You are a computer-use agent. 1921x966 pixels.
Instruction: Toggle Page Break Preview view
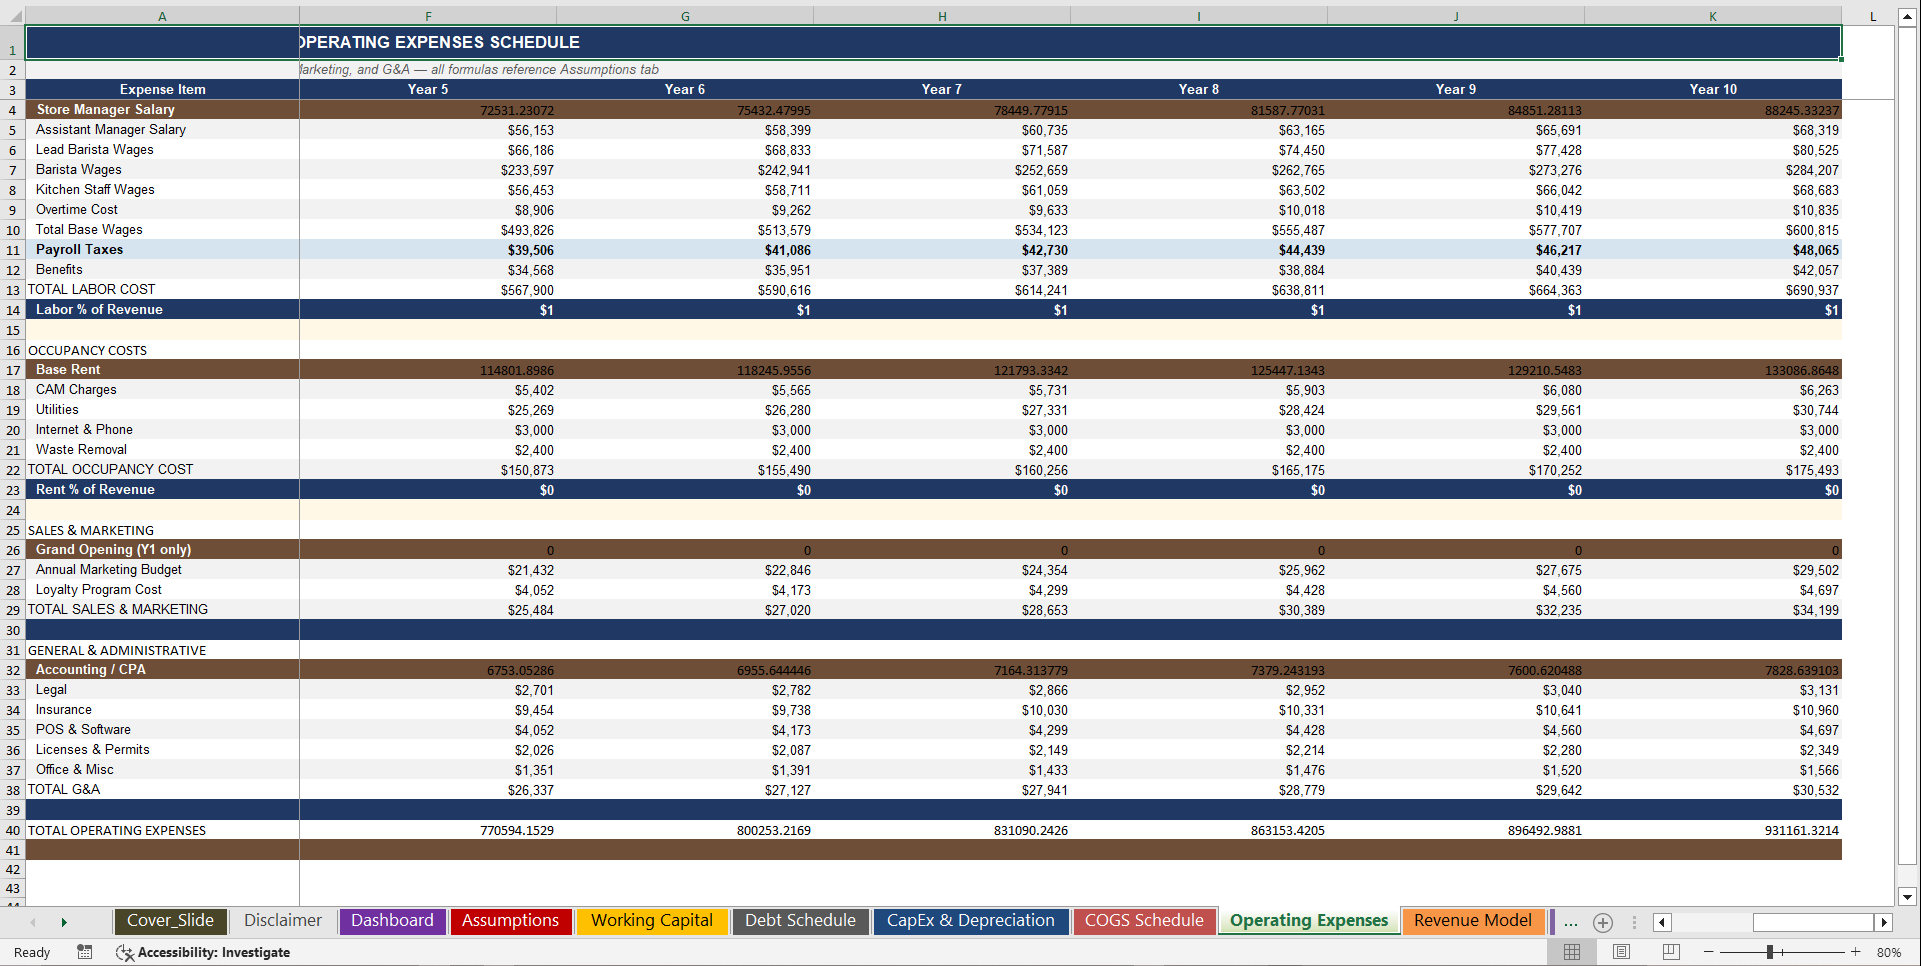point(1670,952)
